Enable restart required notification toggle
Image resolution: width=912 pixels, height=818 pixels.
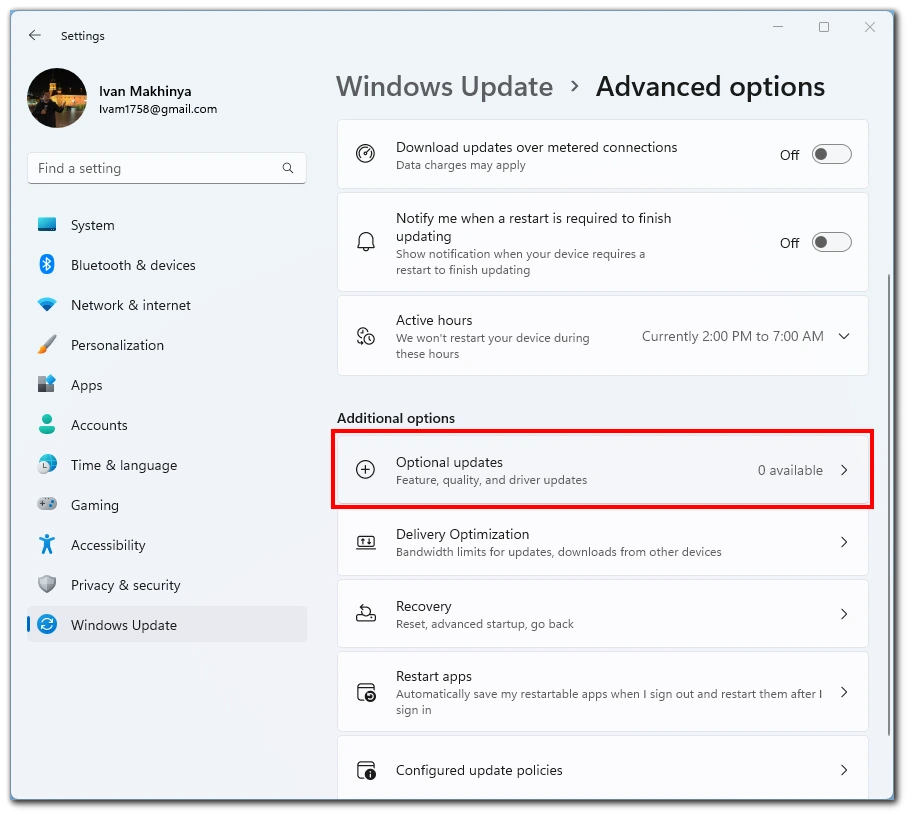(831, 243)
